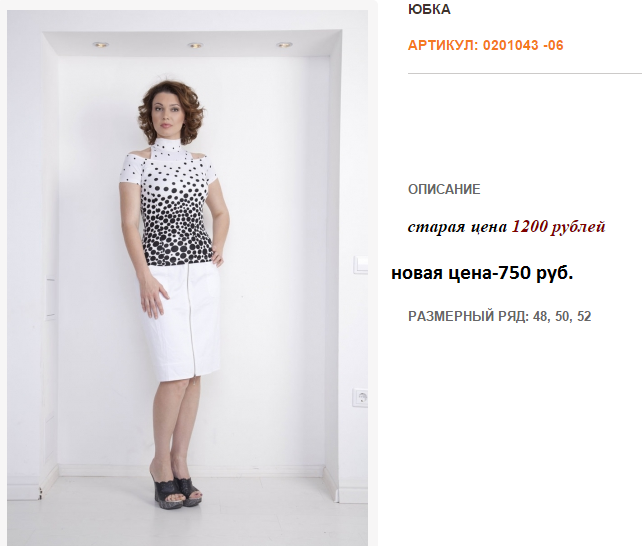Click the РАЗМЕРНЫЙ РЯД label
642x546 pixels.
(x=469, y=316)
